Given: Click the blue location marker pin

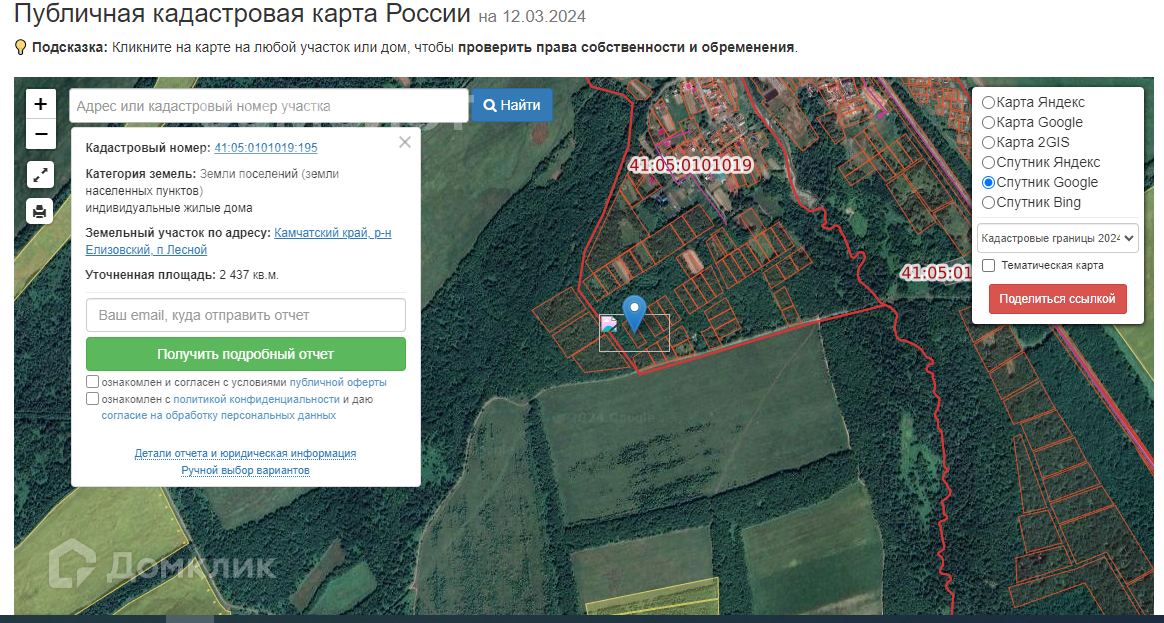Looking at the screenshot, I should click(x=634, y=313).
